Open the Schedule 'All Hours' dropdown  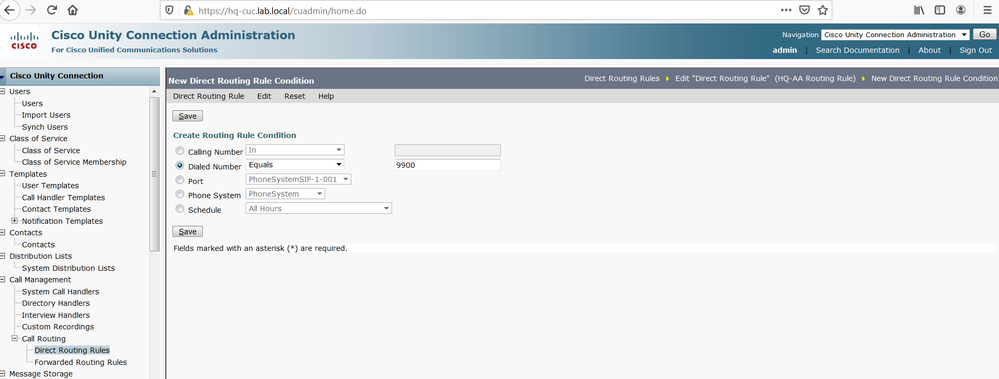point(319,208)
